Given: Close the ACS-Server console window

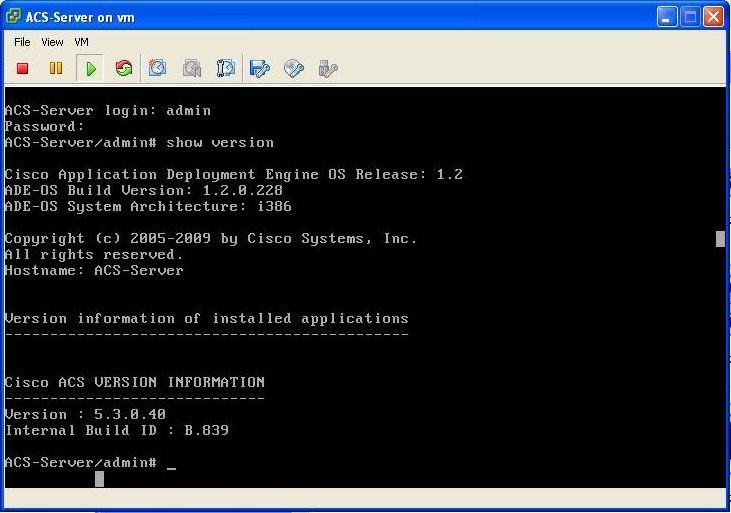Looking at the screenshot, I should click(x=713, y=17).
